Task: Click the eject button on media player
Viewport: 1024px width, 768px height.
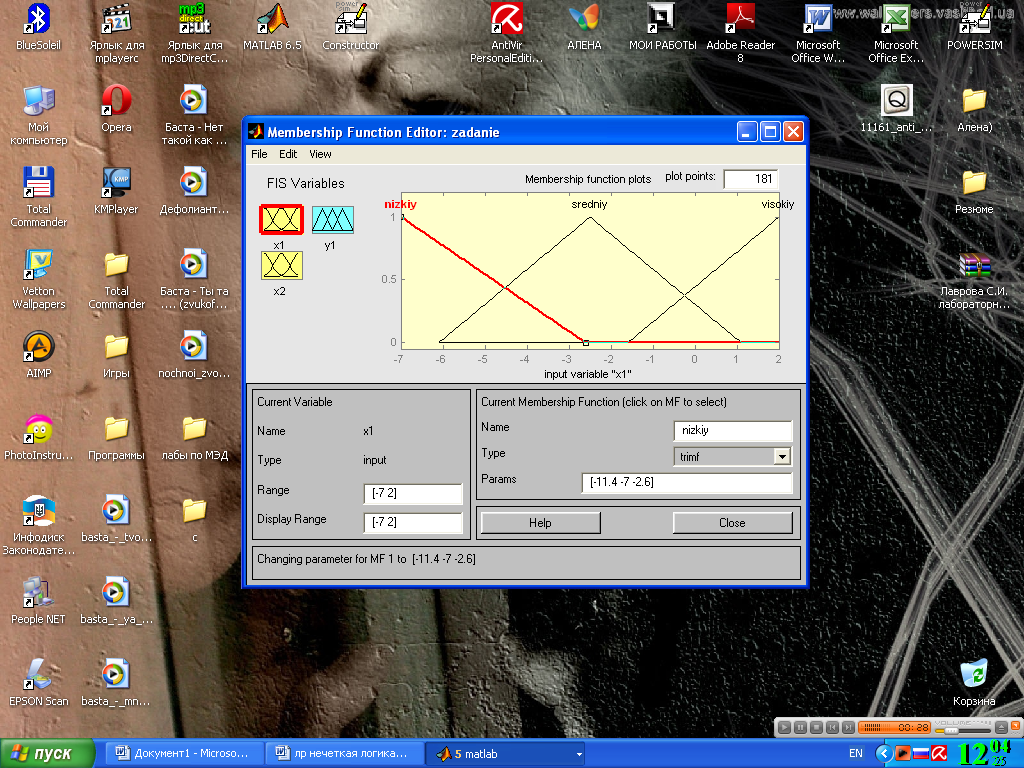Action: (1001, 728)
